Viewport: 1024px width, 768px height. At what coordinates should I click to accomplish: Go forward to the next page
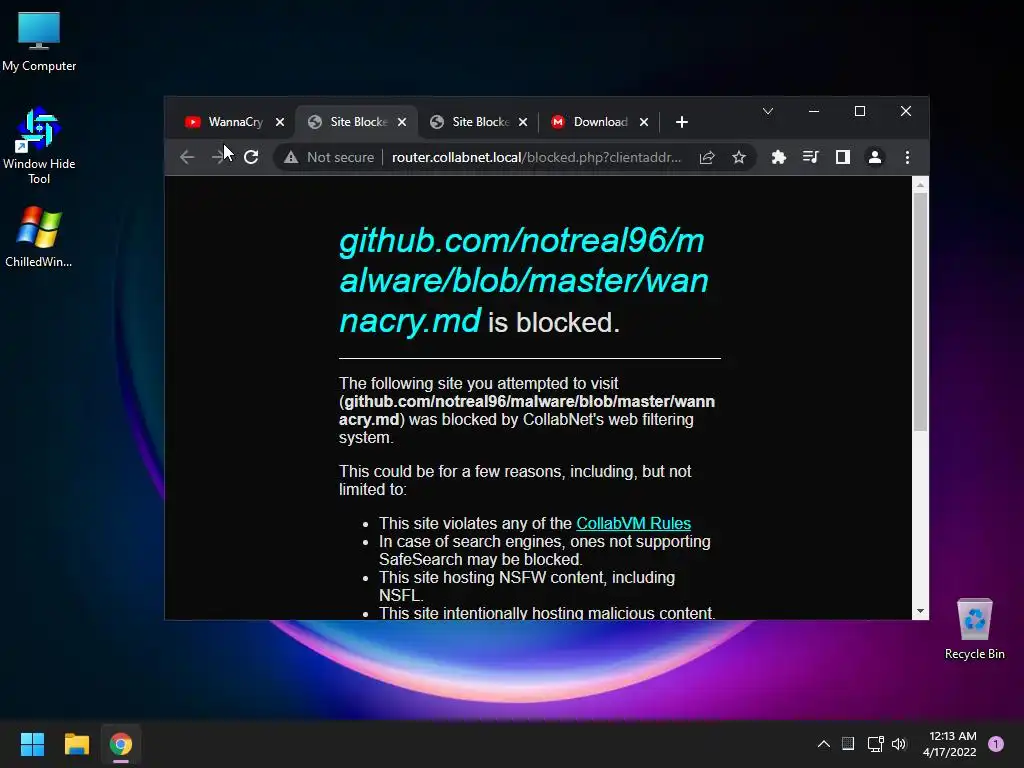point(219,157)
